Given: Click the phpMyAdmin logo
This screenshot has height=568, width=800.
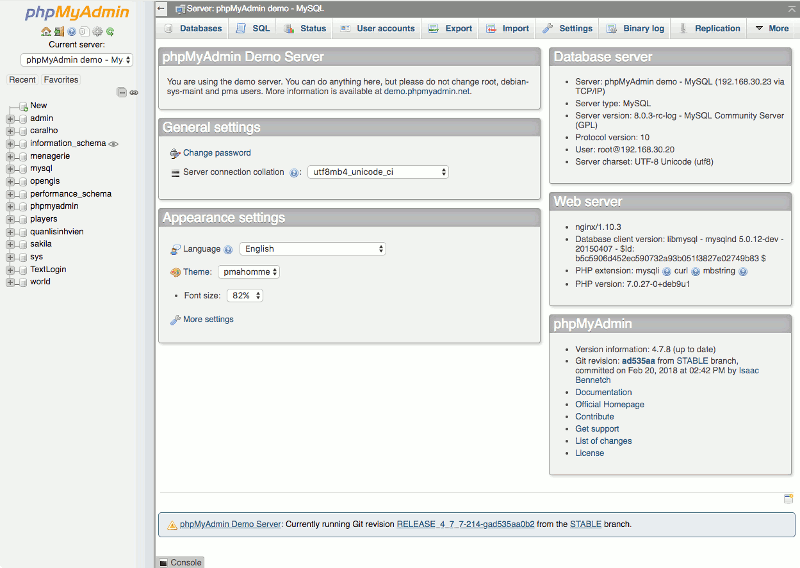Looking at the screenshot, I should coord(77,12).
